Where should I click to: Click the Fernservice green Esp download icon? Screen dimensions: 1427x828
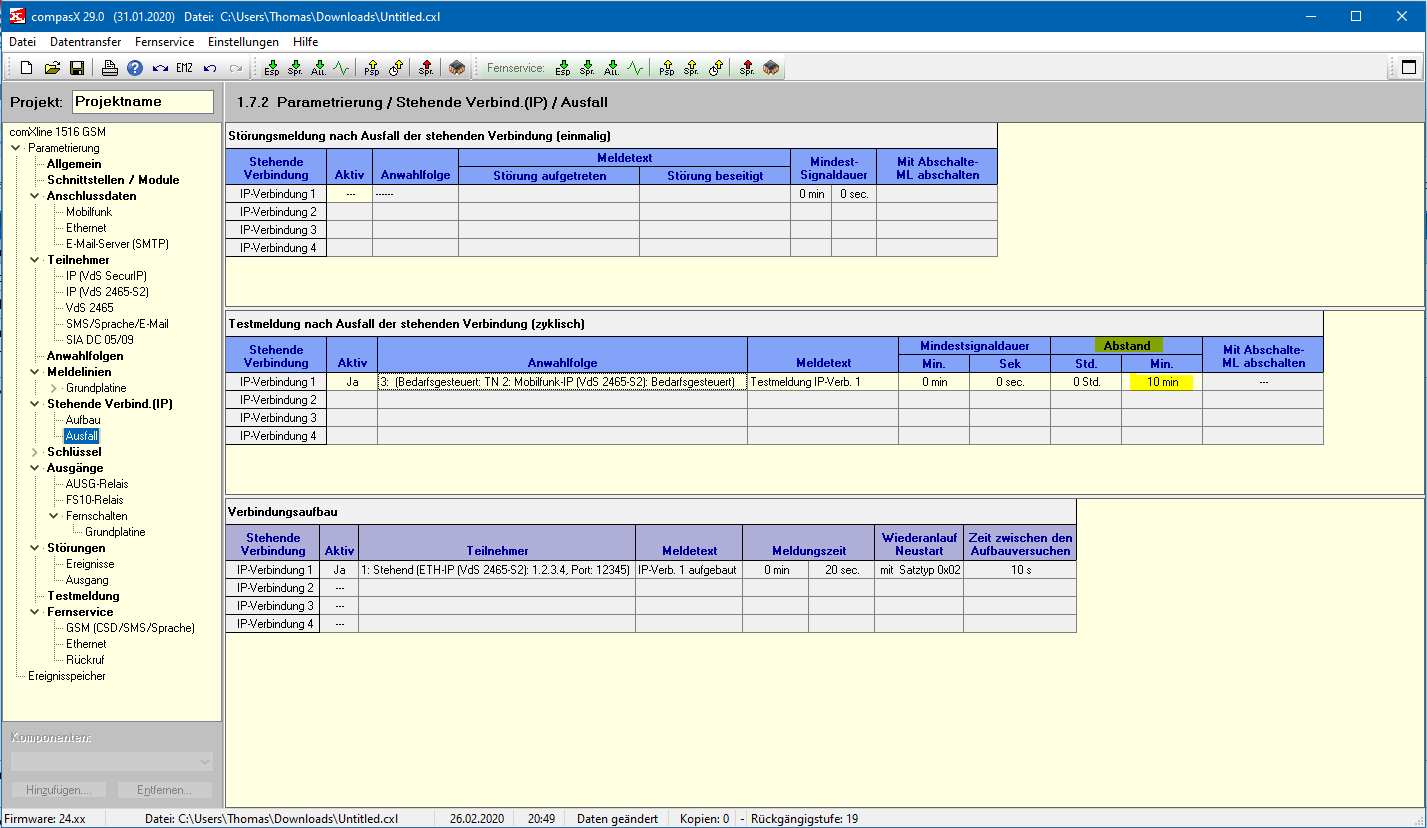tap(562, 68)
